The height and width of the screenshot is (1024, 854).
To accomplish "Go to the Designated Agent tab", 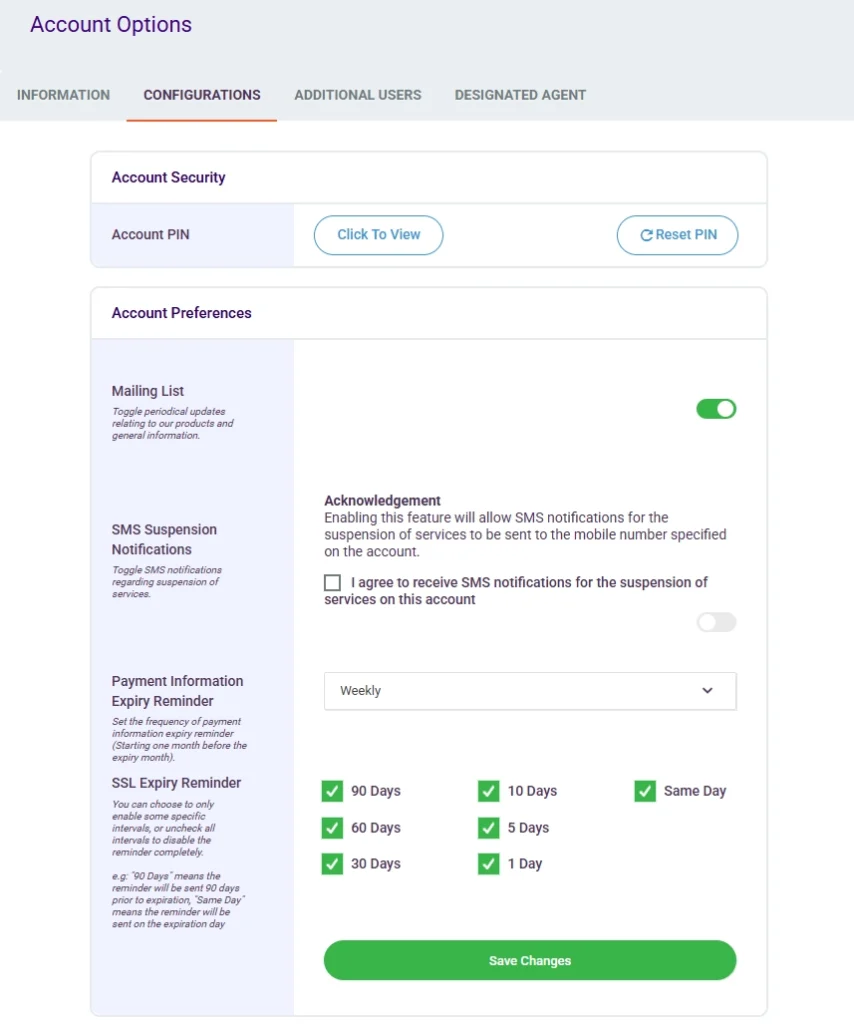I will 520,95.
